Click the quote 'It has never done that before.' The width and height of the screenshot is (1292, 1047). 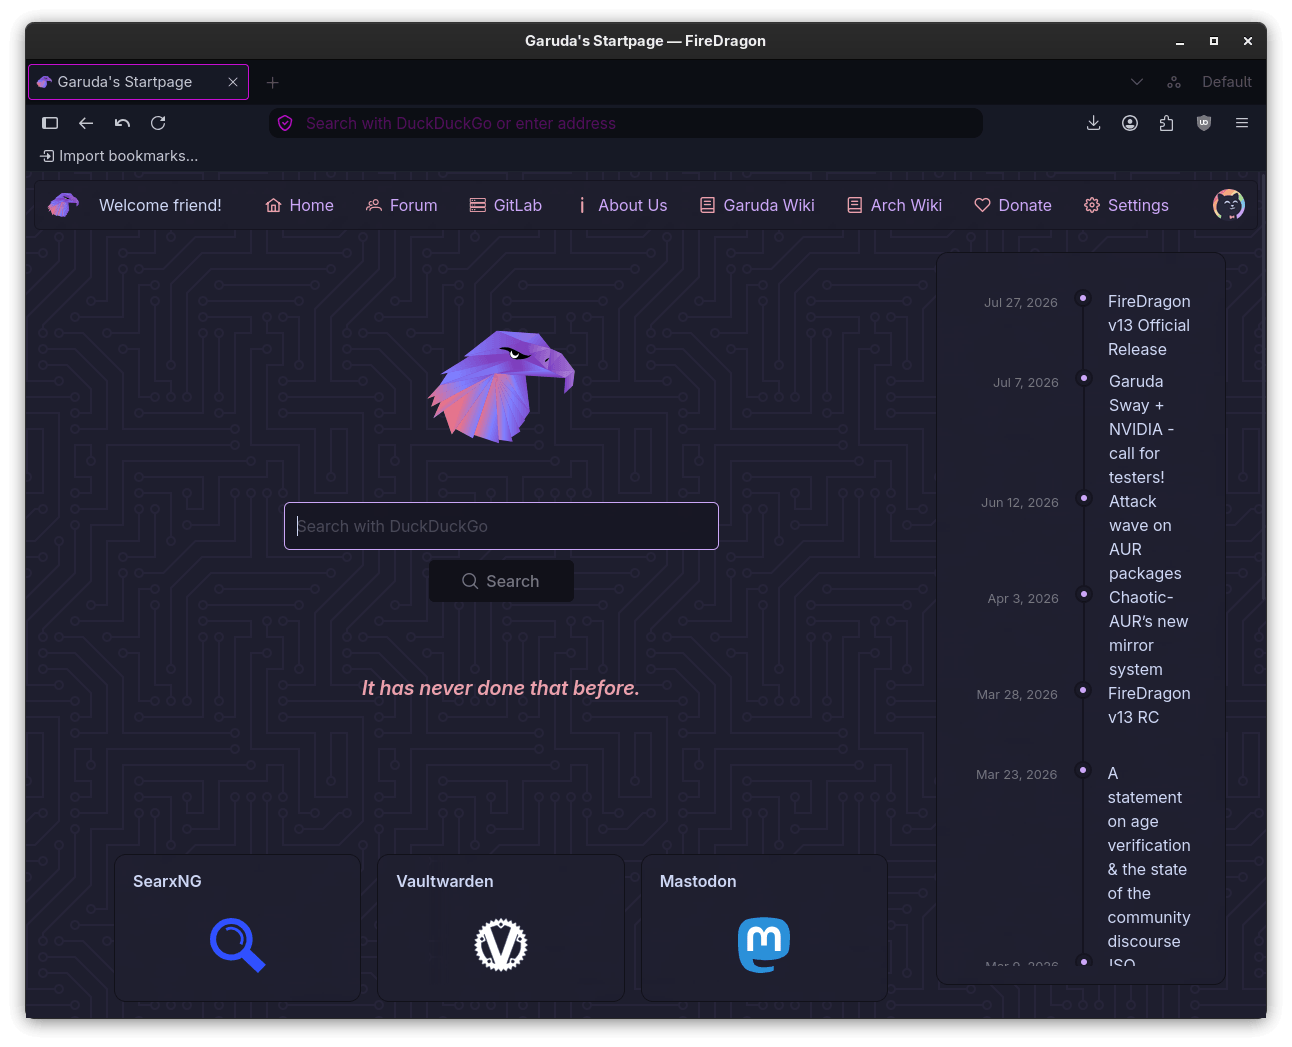501,688
